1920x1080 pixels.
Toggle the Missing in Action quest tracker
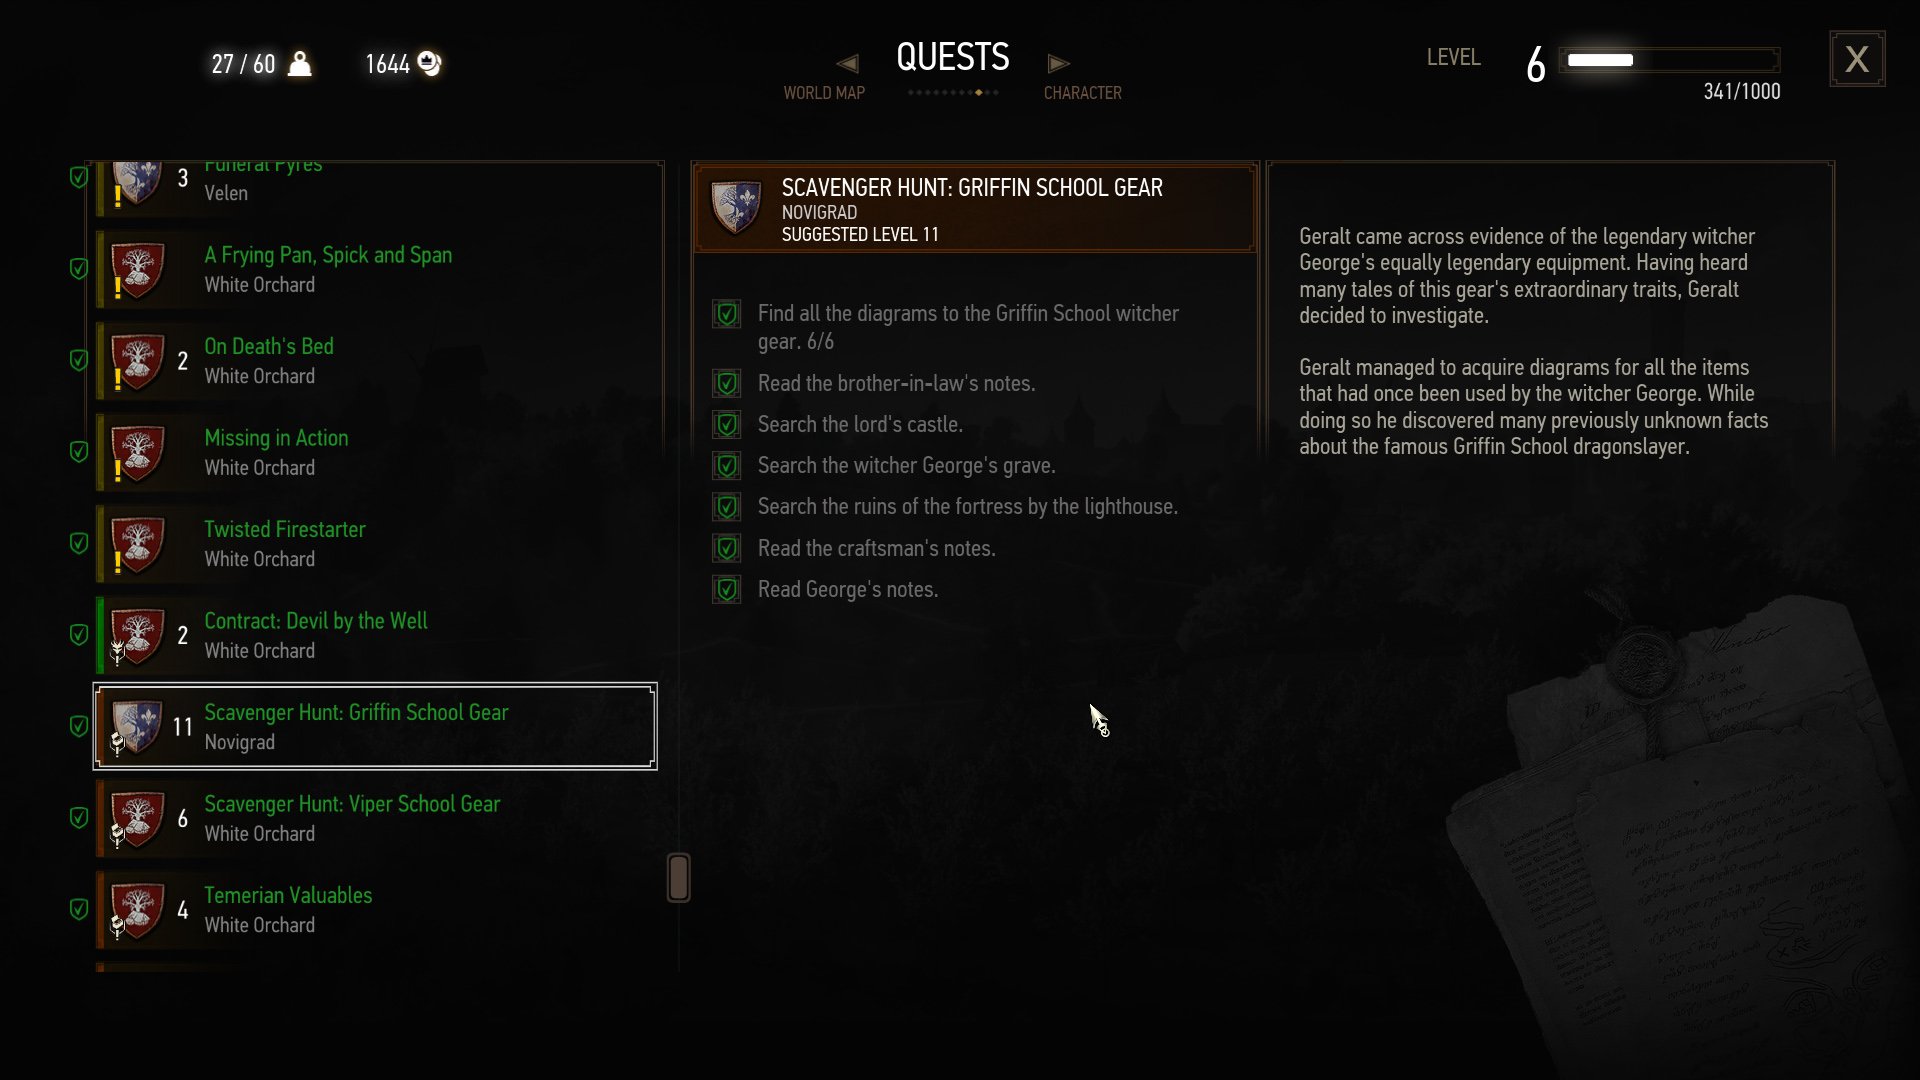tap(79, 451)
